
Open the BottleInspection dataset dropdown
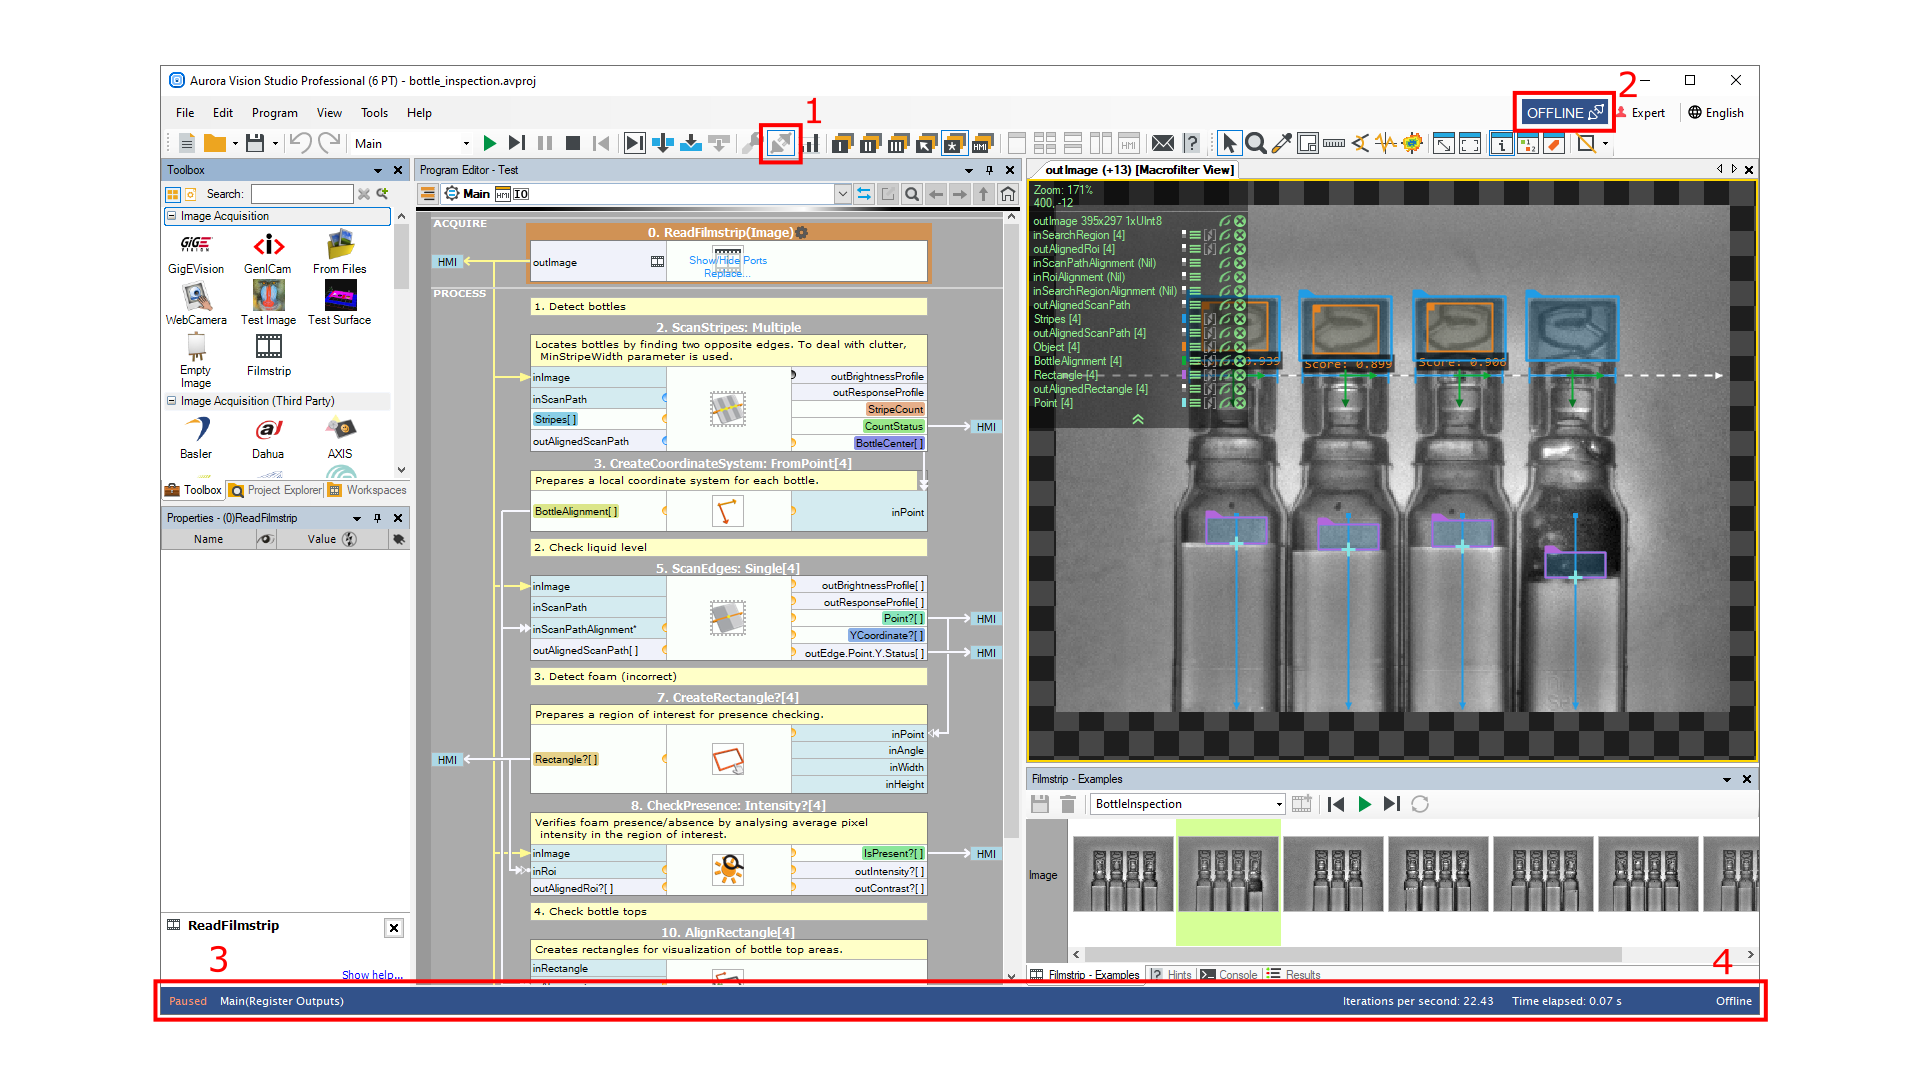pyautogui.click(x=1278, y=804)
